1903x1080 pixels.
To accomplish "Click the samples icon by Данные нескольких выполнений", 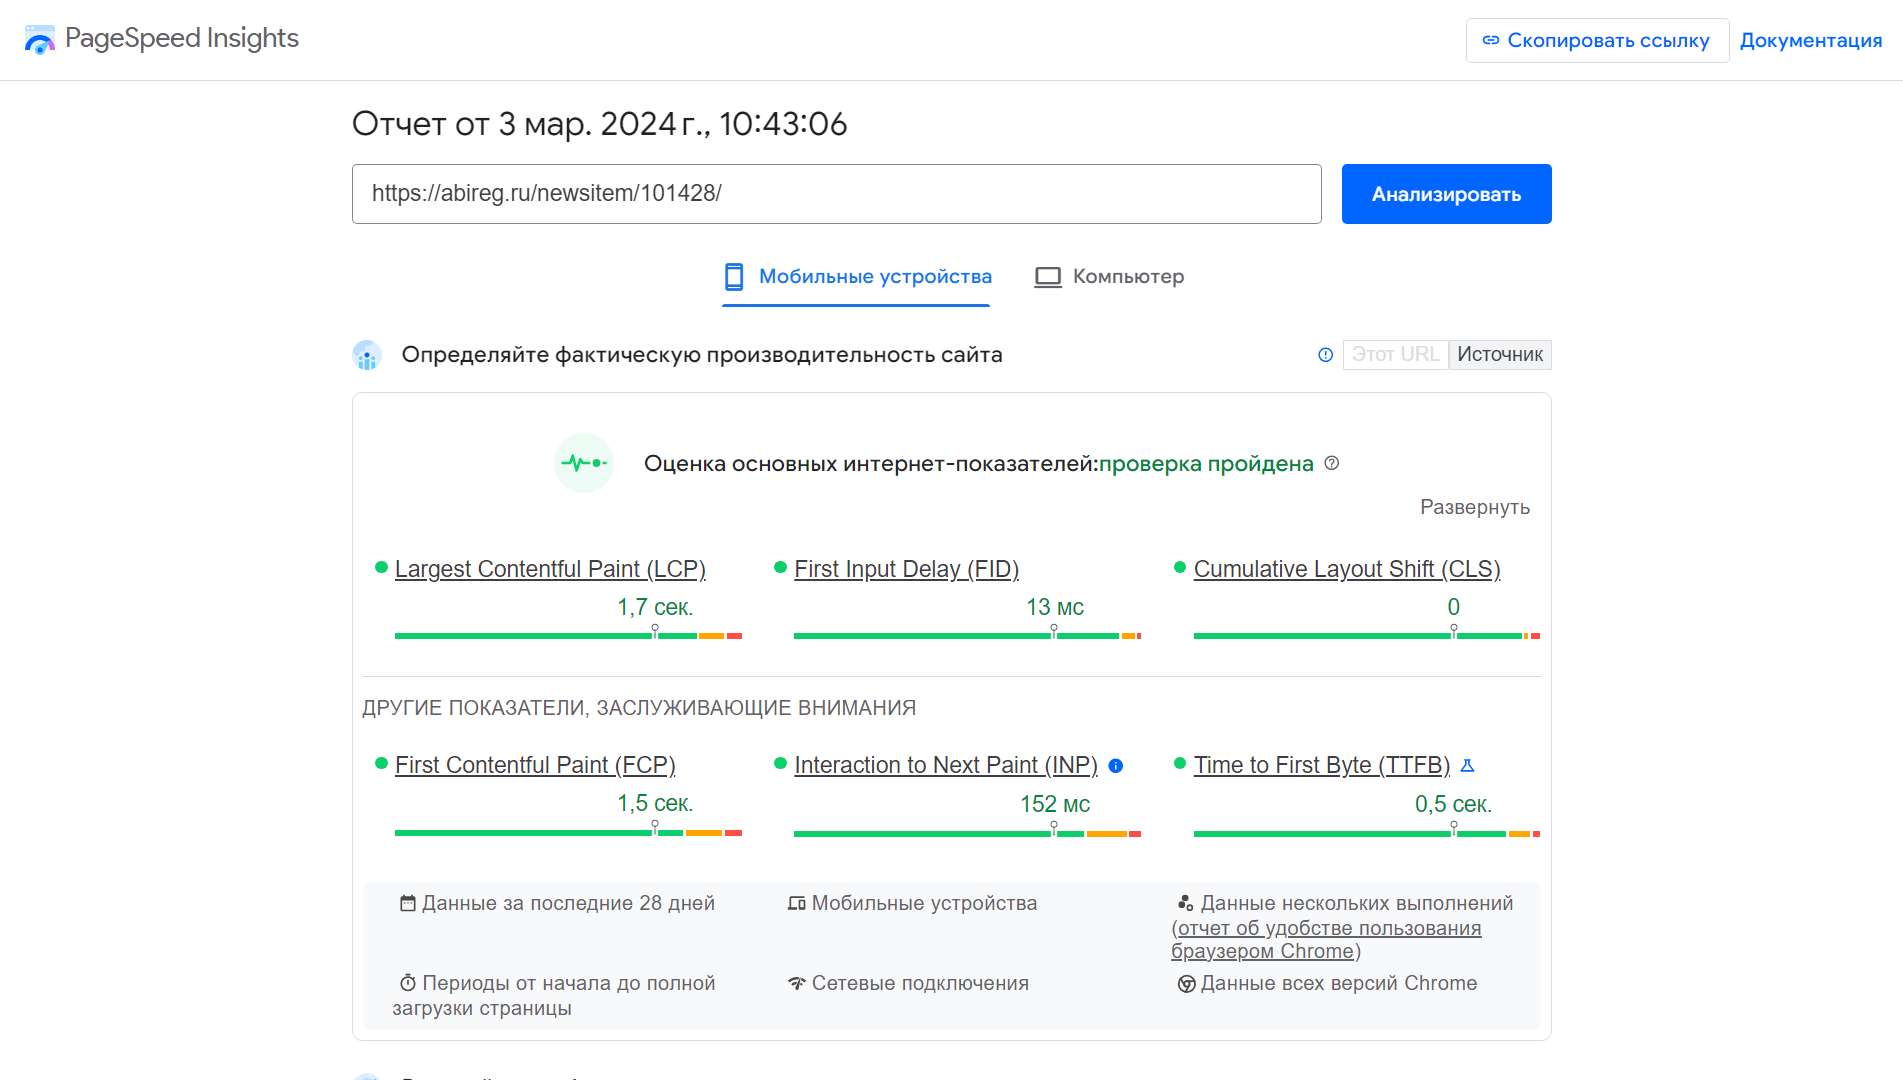I will 1185,903.
